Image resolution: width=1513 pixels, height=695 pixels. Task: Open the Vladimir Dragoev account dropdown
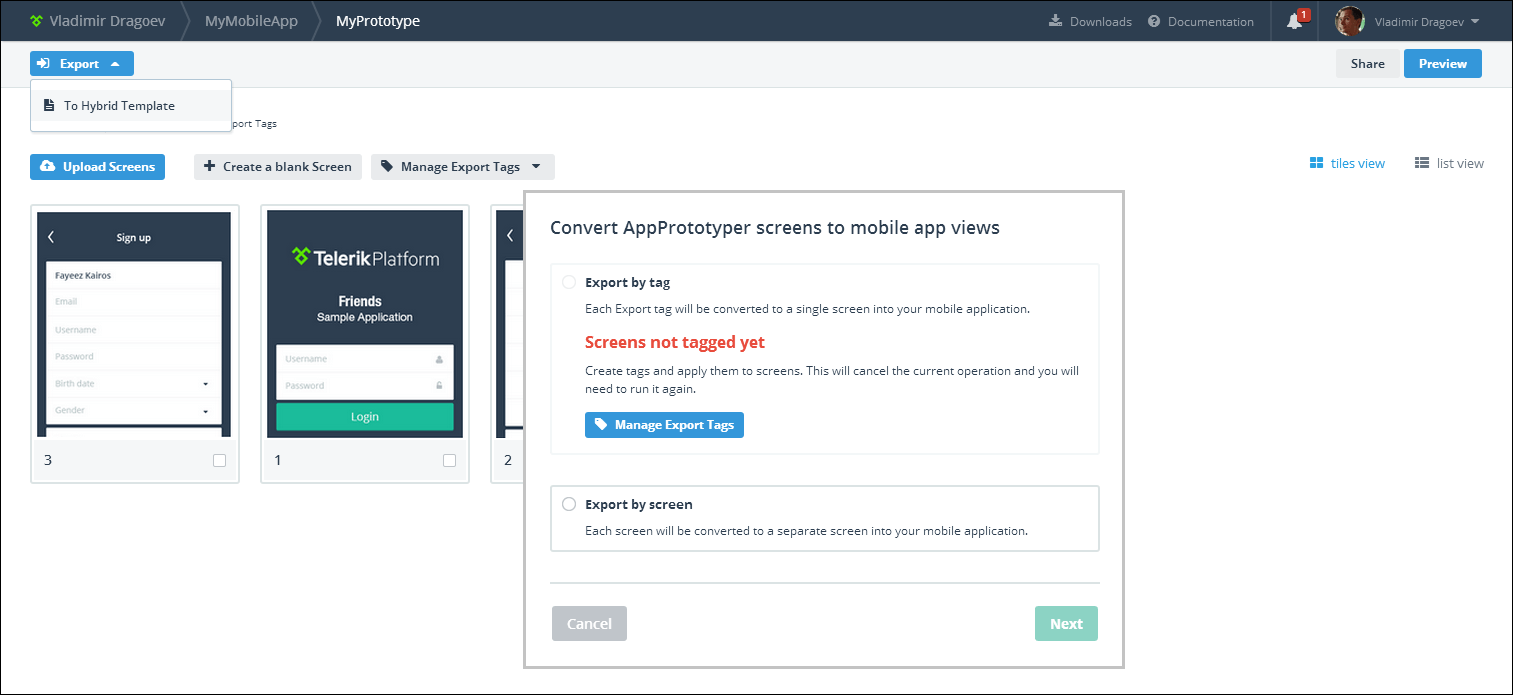(x=1426, y=22)
